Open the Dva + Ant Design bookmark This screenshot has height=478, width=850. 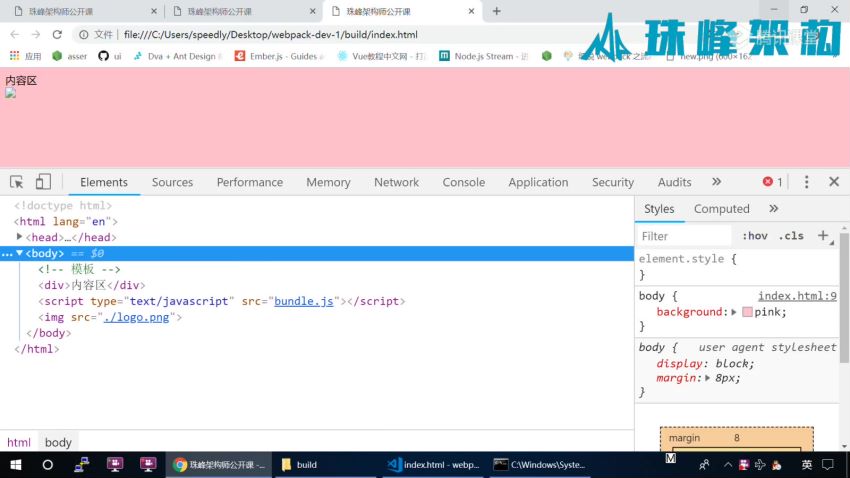coord(176,56)
